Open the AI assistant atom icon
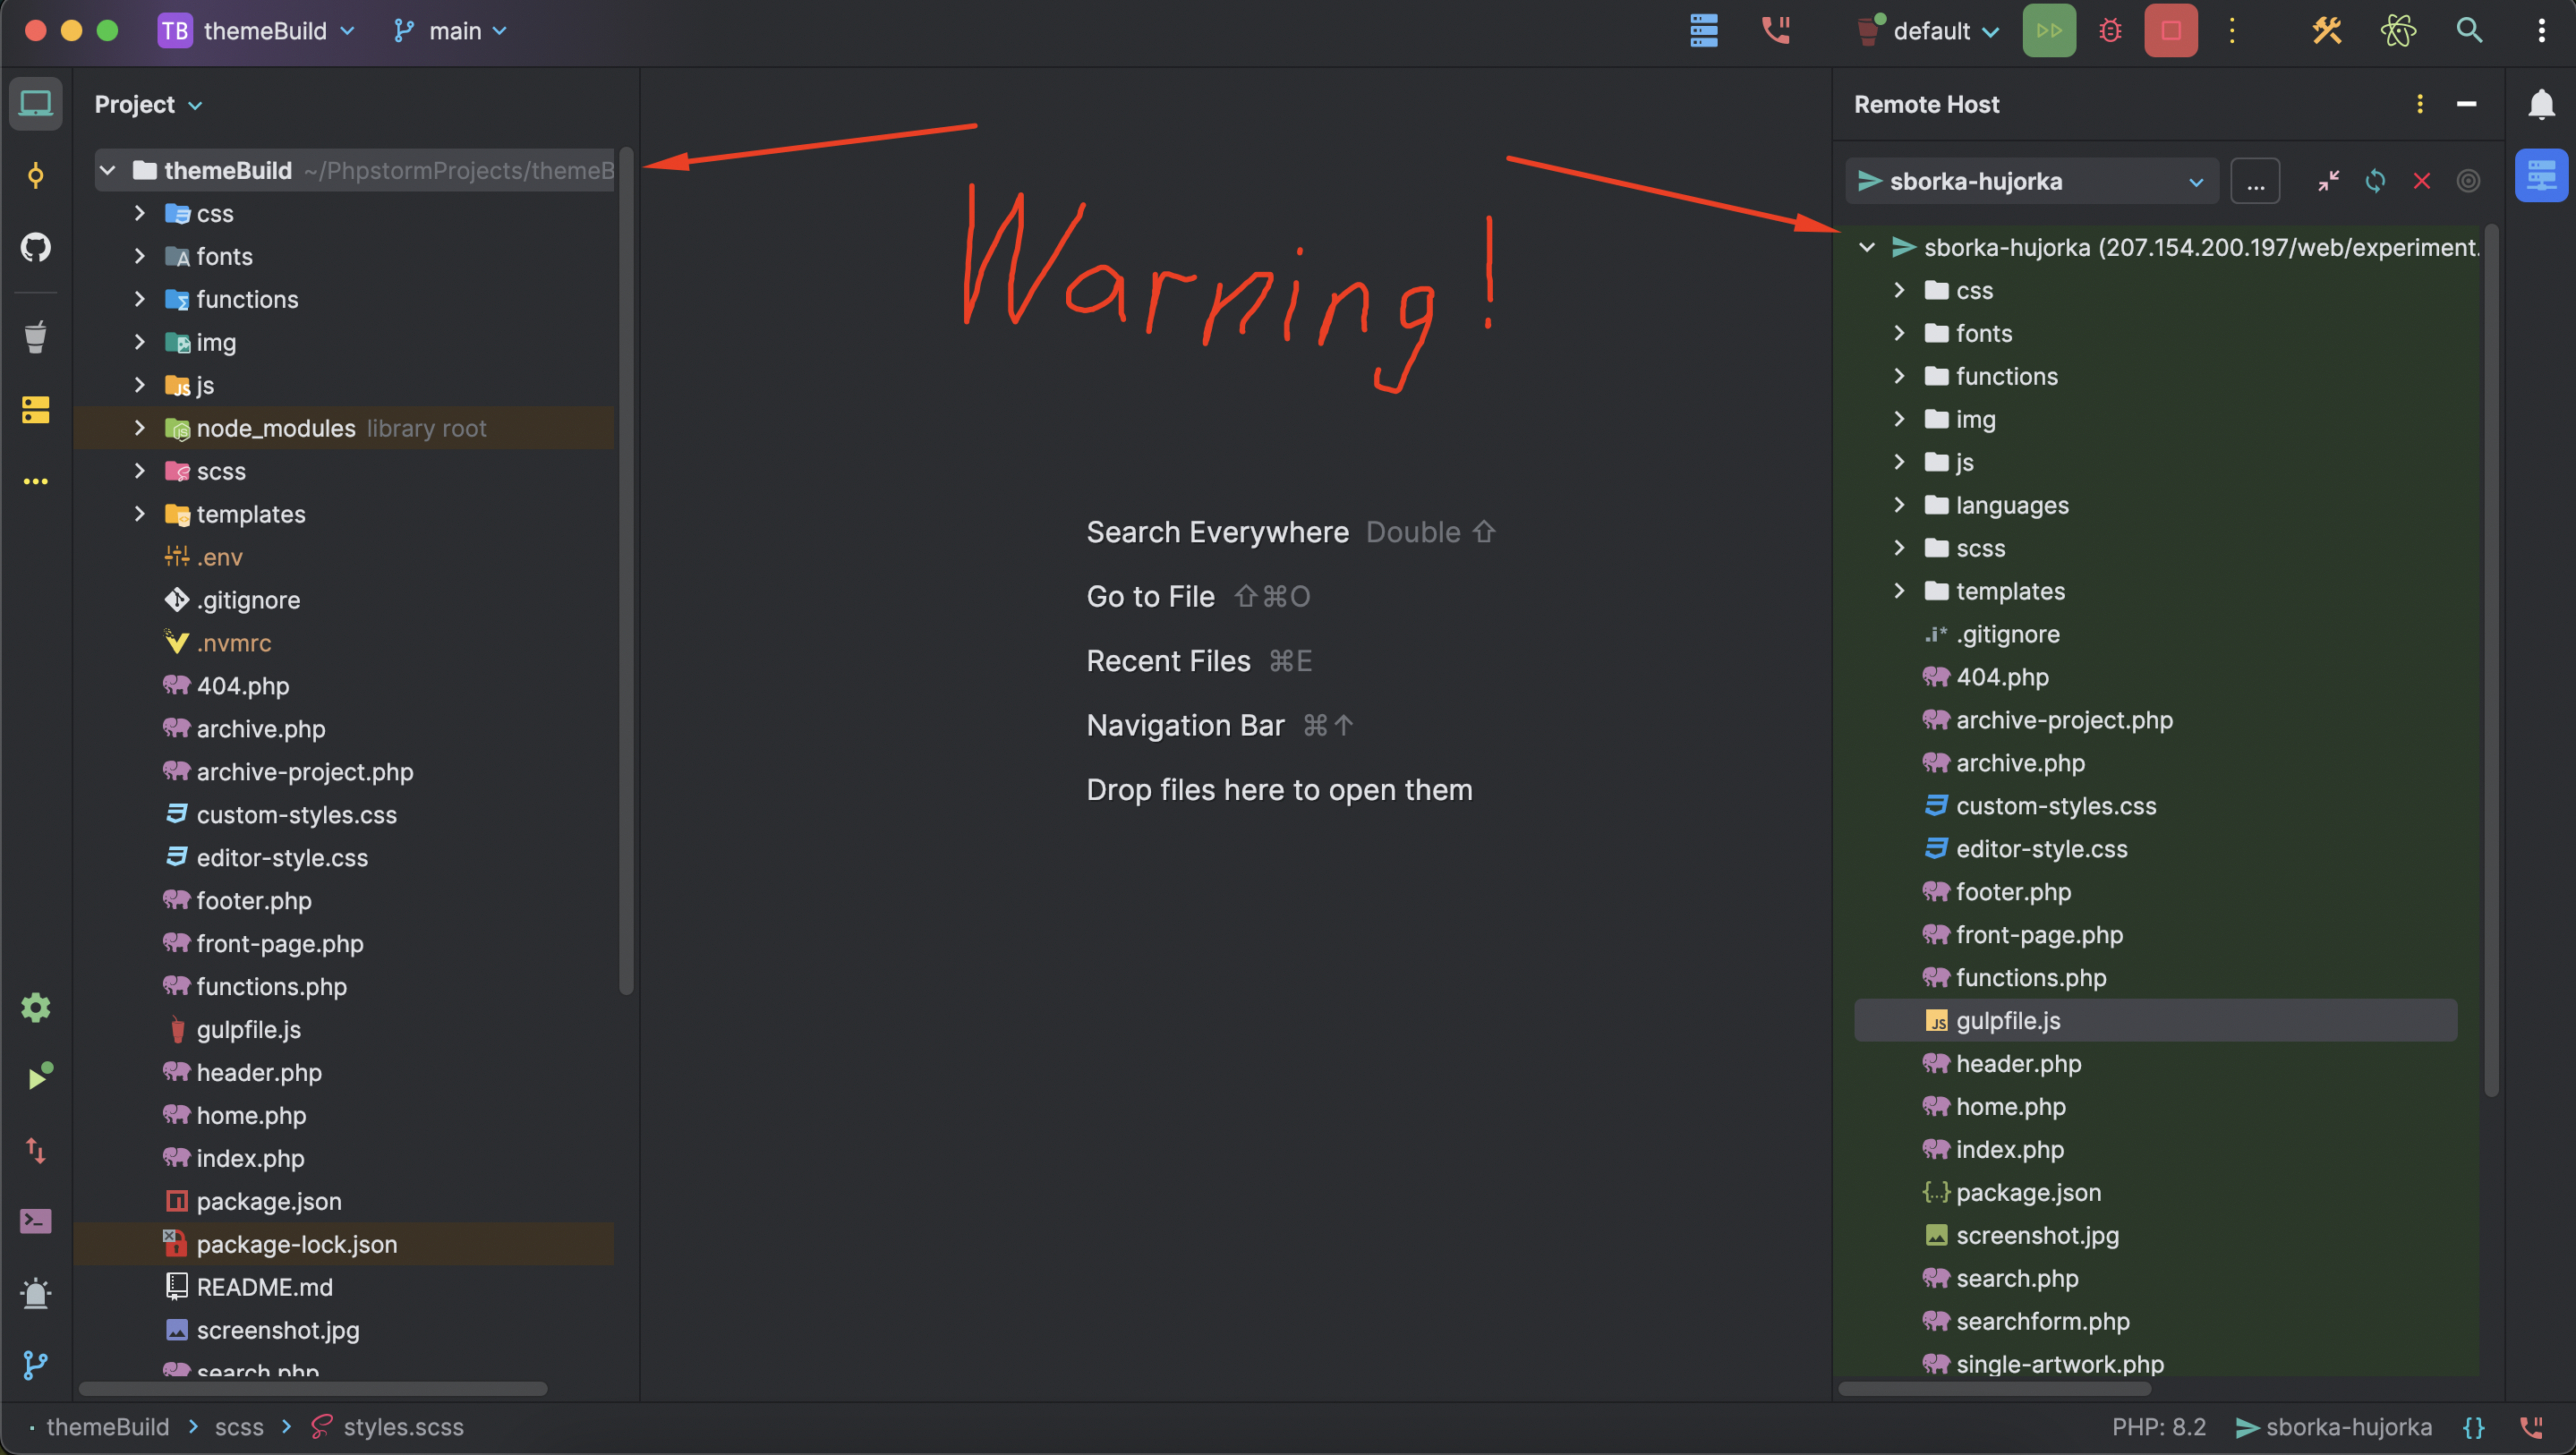This screenshot has height=1455, width=2576. pyautogui.click(x=2398, y=30)
